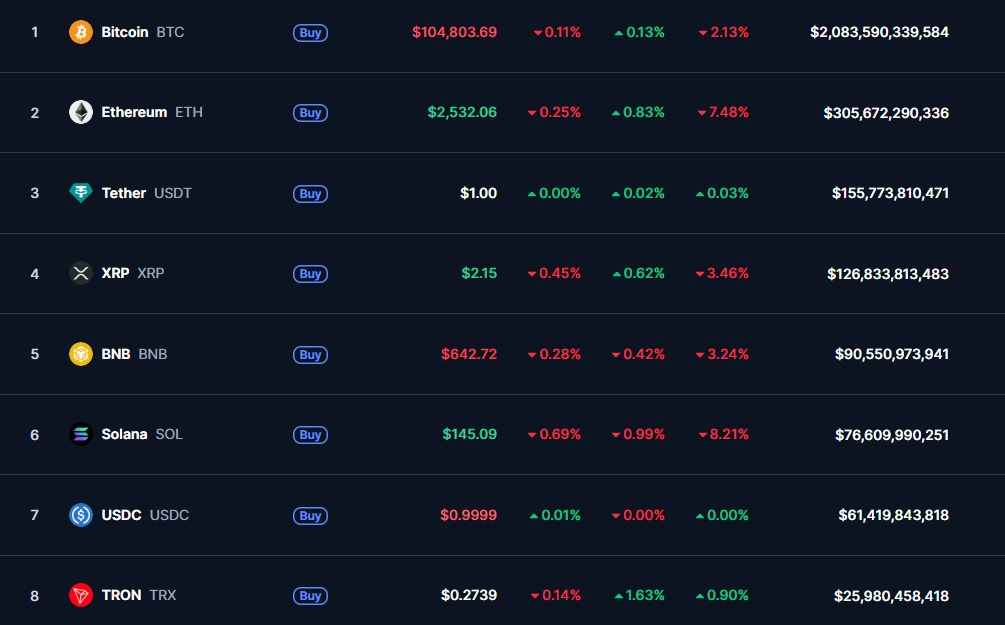
Task: Click the USDC logo icon
Action: [x=79, y=515]
